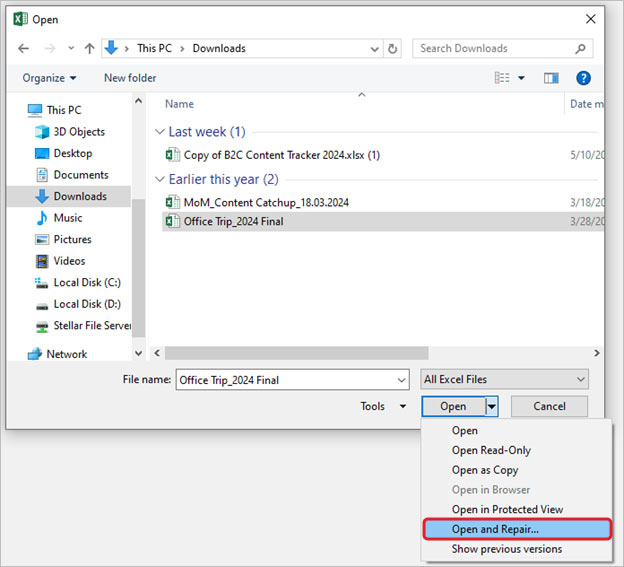Collapse the Last week group
624x567 pixels.
pyautogui.click(x=160, y=131)
